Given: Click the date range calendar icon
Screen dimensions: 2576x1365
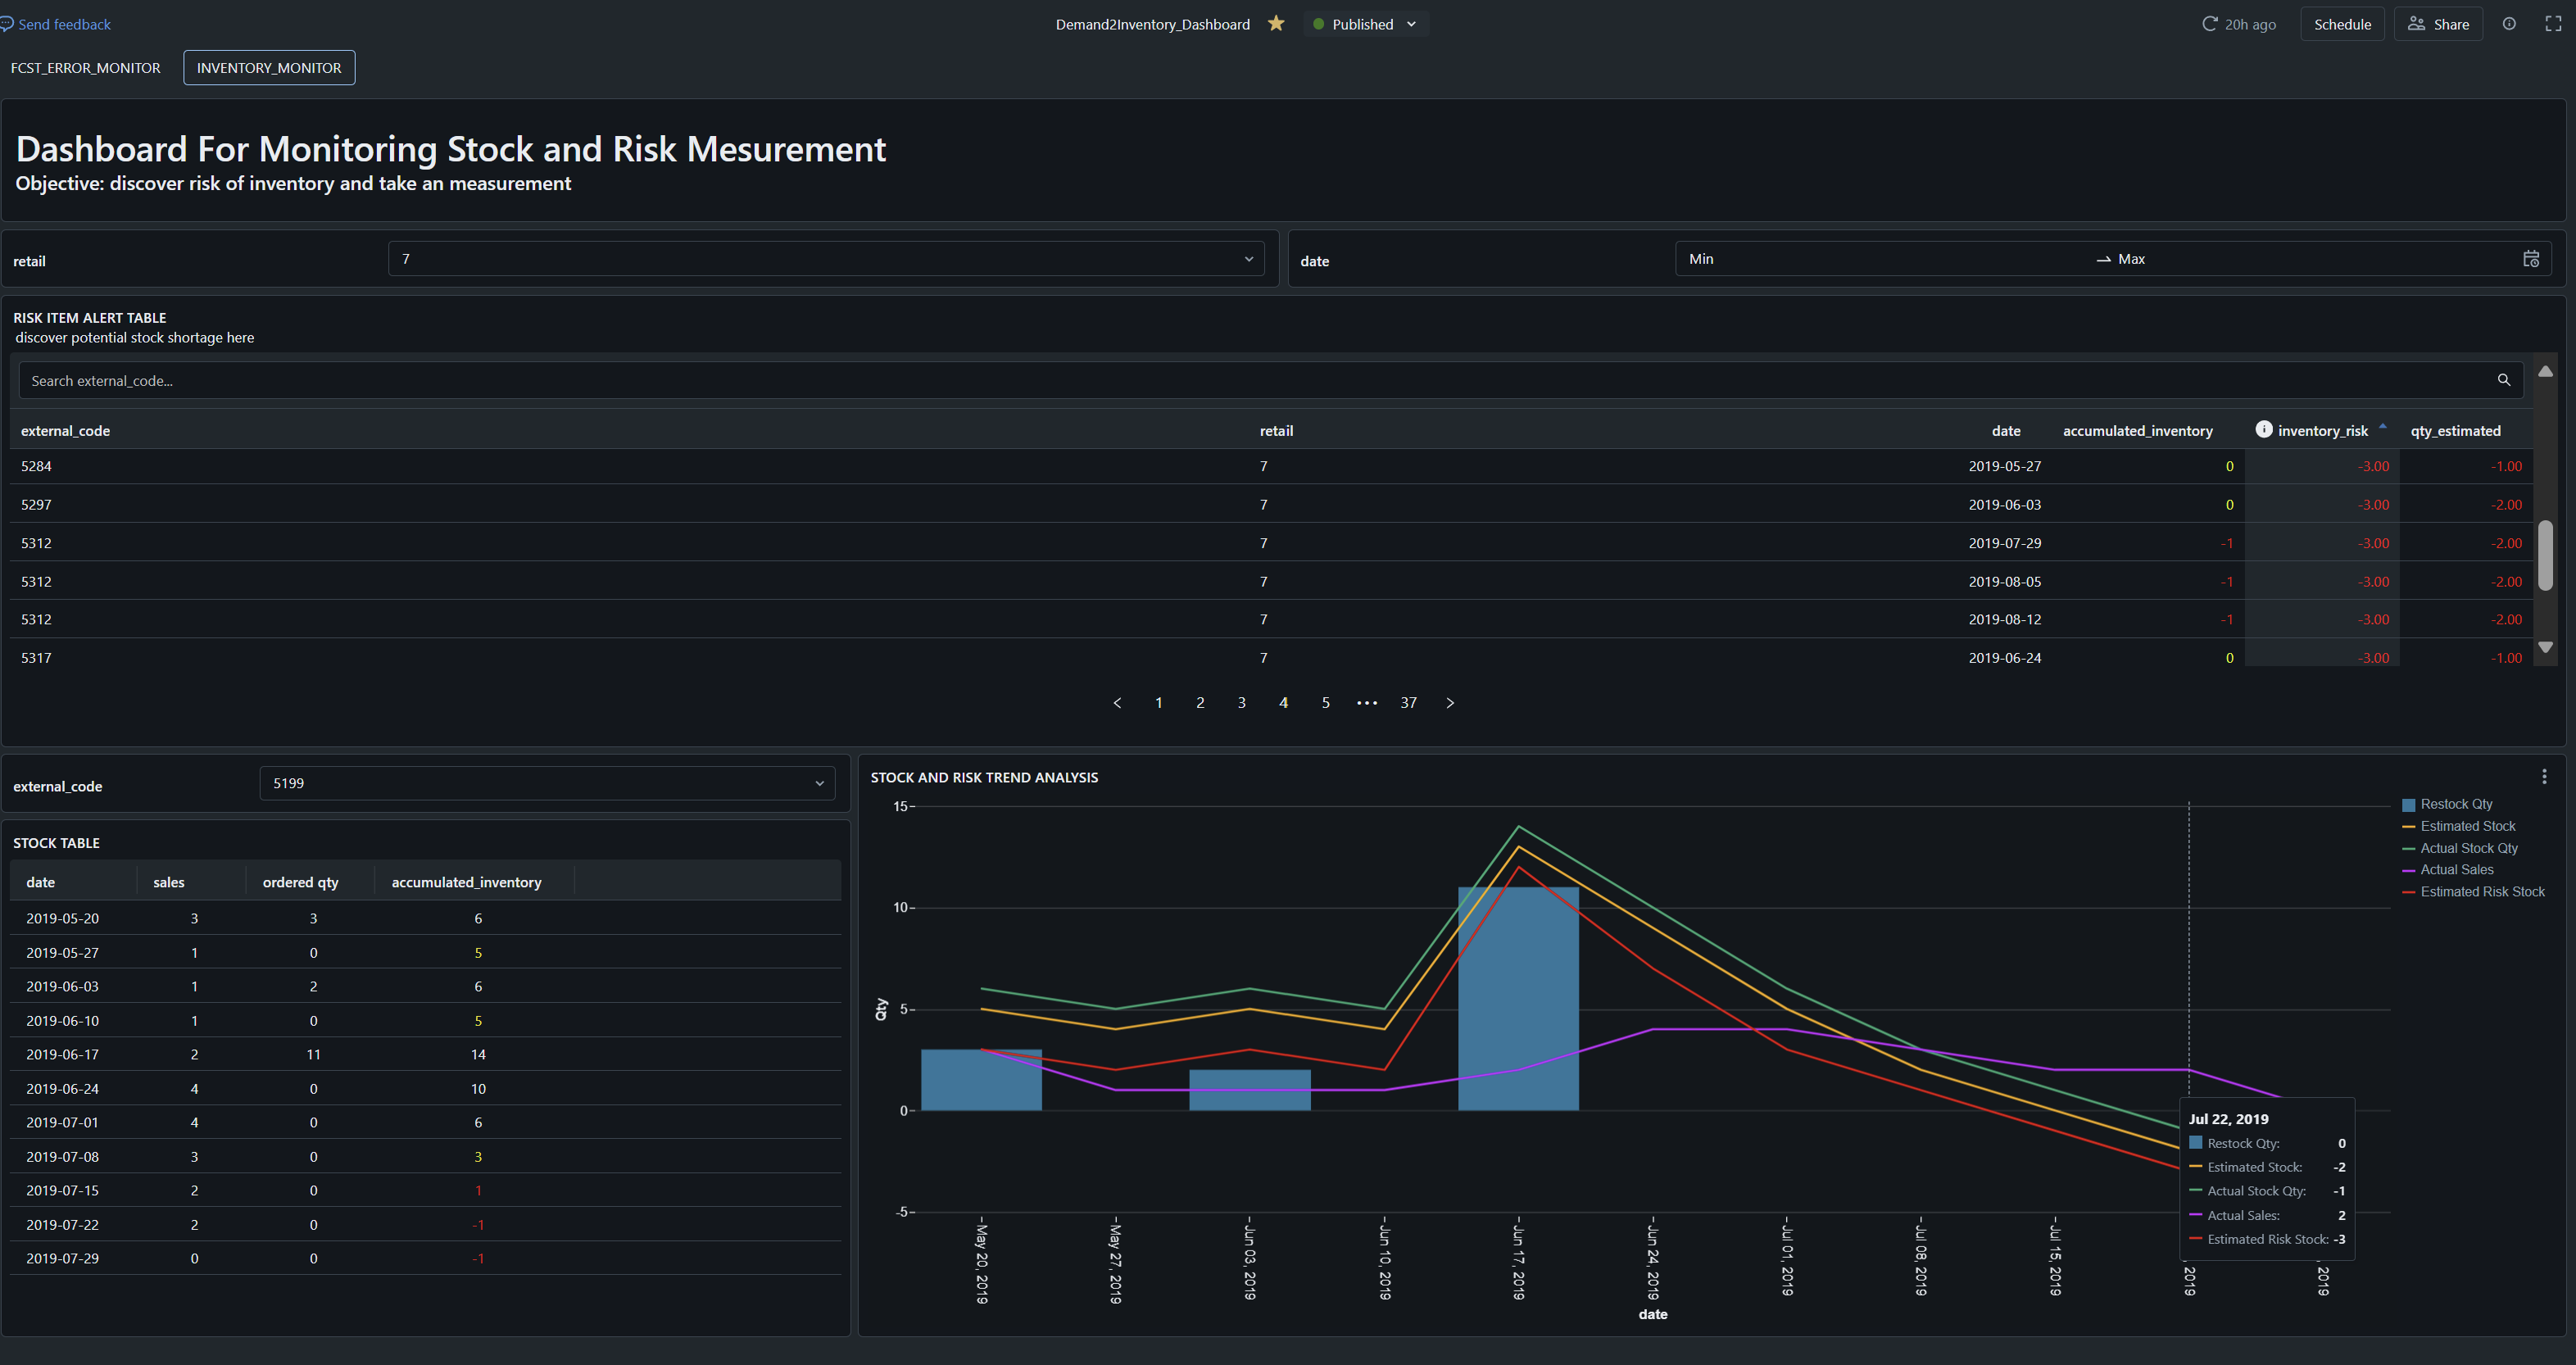Looking at the screenshot, I should pos(2531,259).
